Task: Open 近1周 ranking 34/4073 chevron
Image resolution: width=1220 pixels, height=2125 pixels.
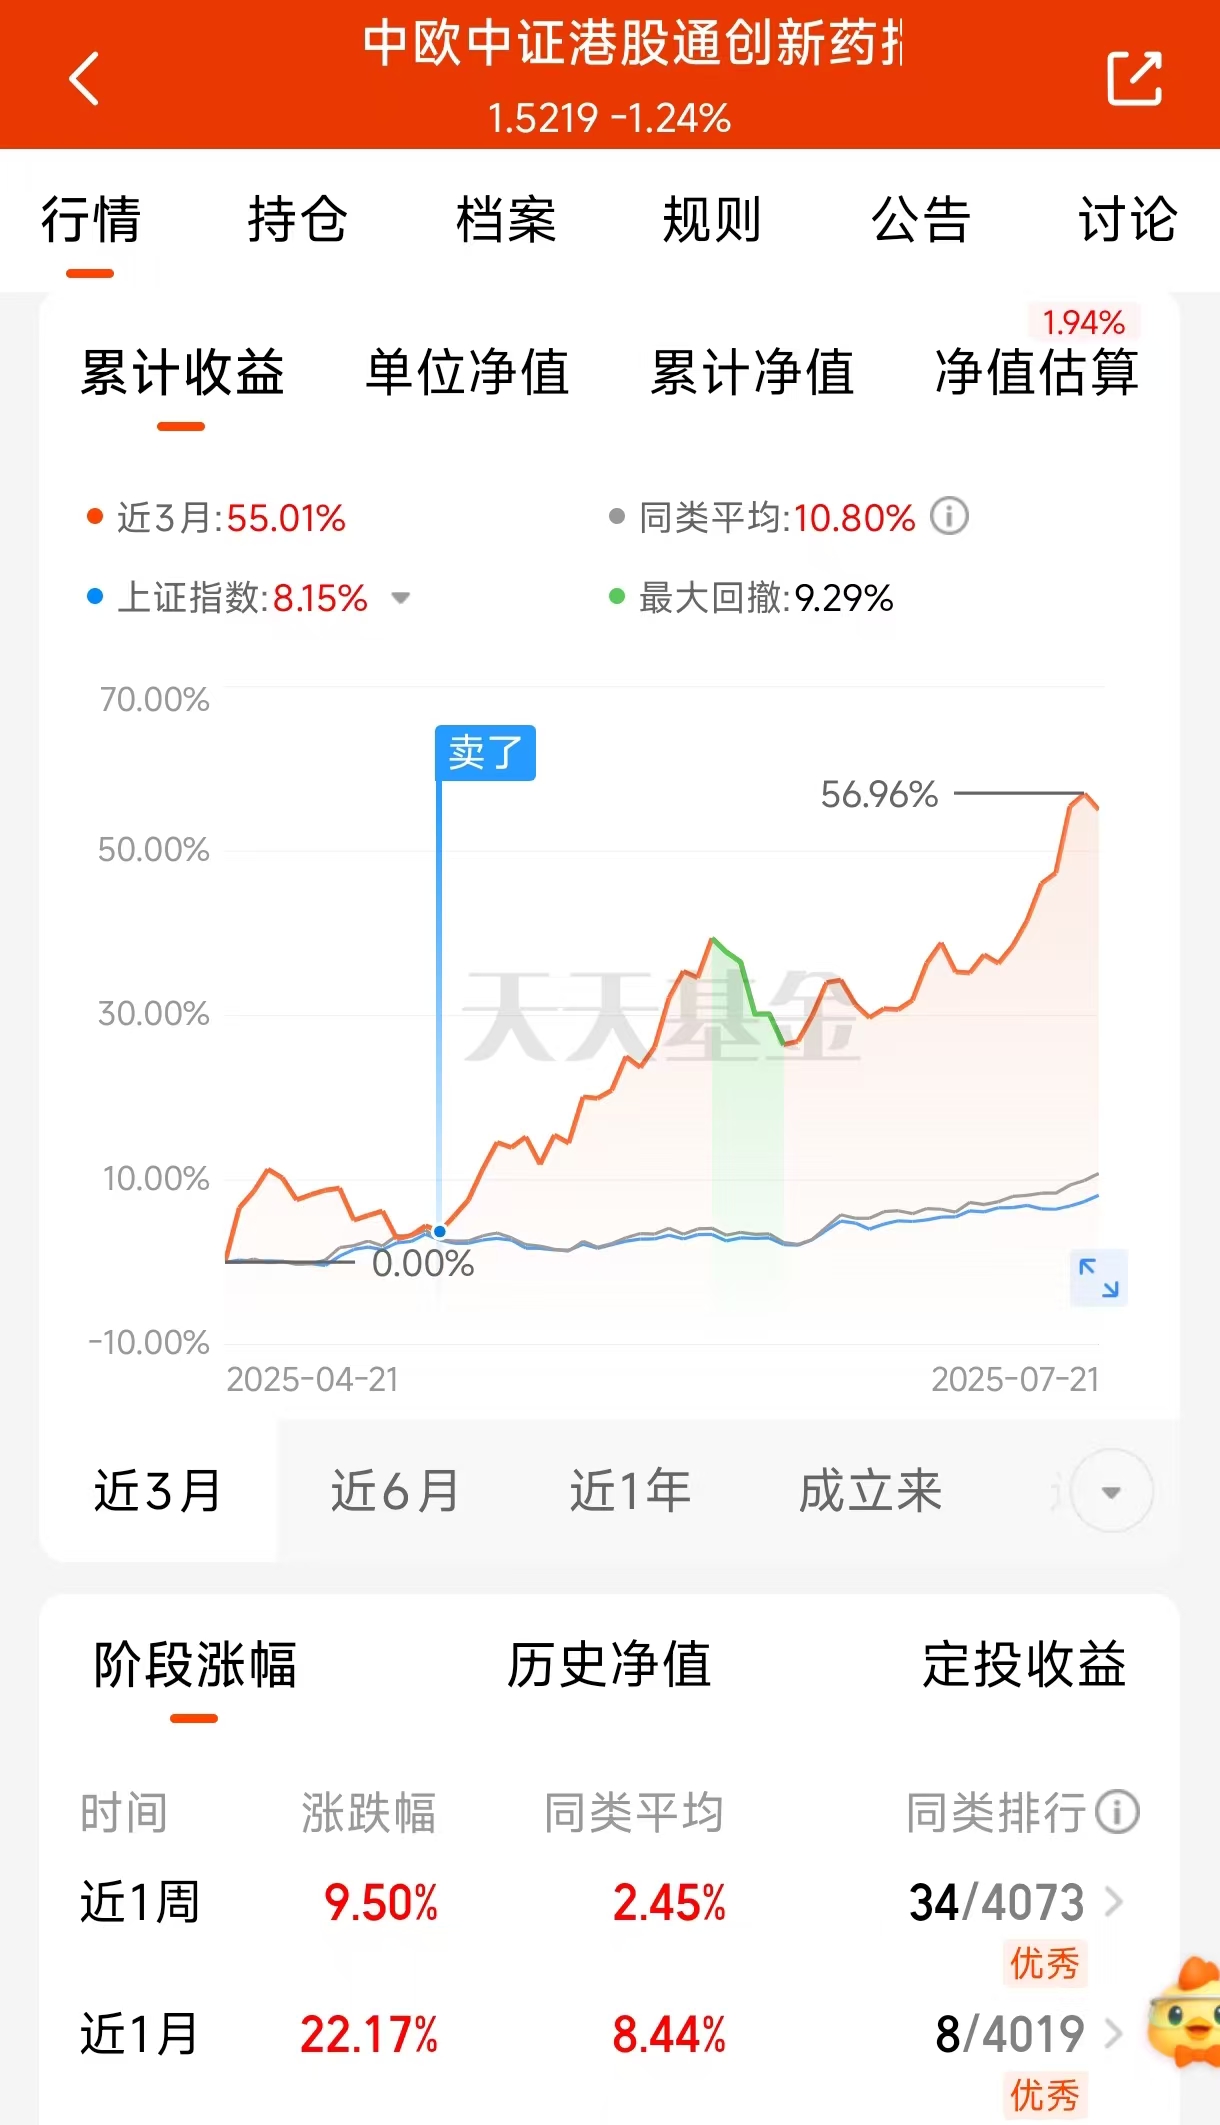Action: [1114, 1901]
